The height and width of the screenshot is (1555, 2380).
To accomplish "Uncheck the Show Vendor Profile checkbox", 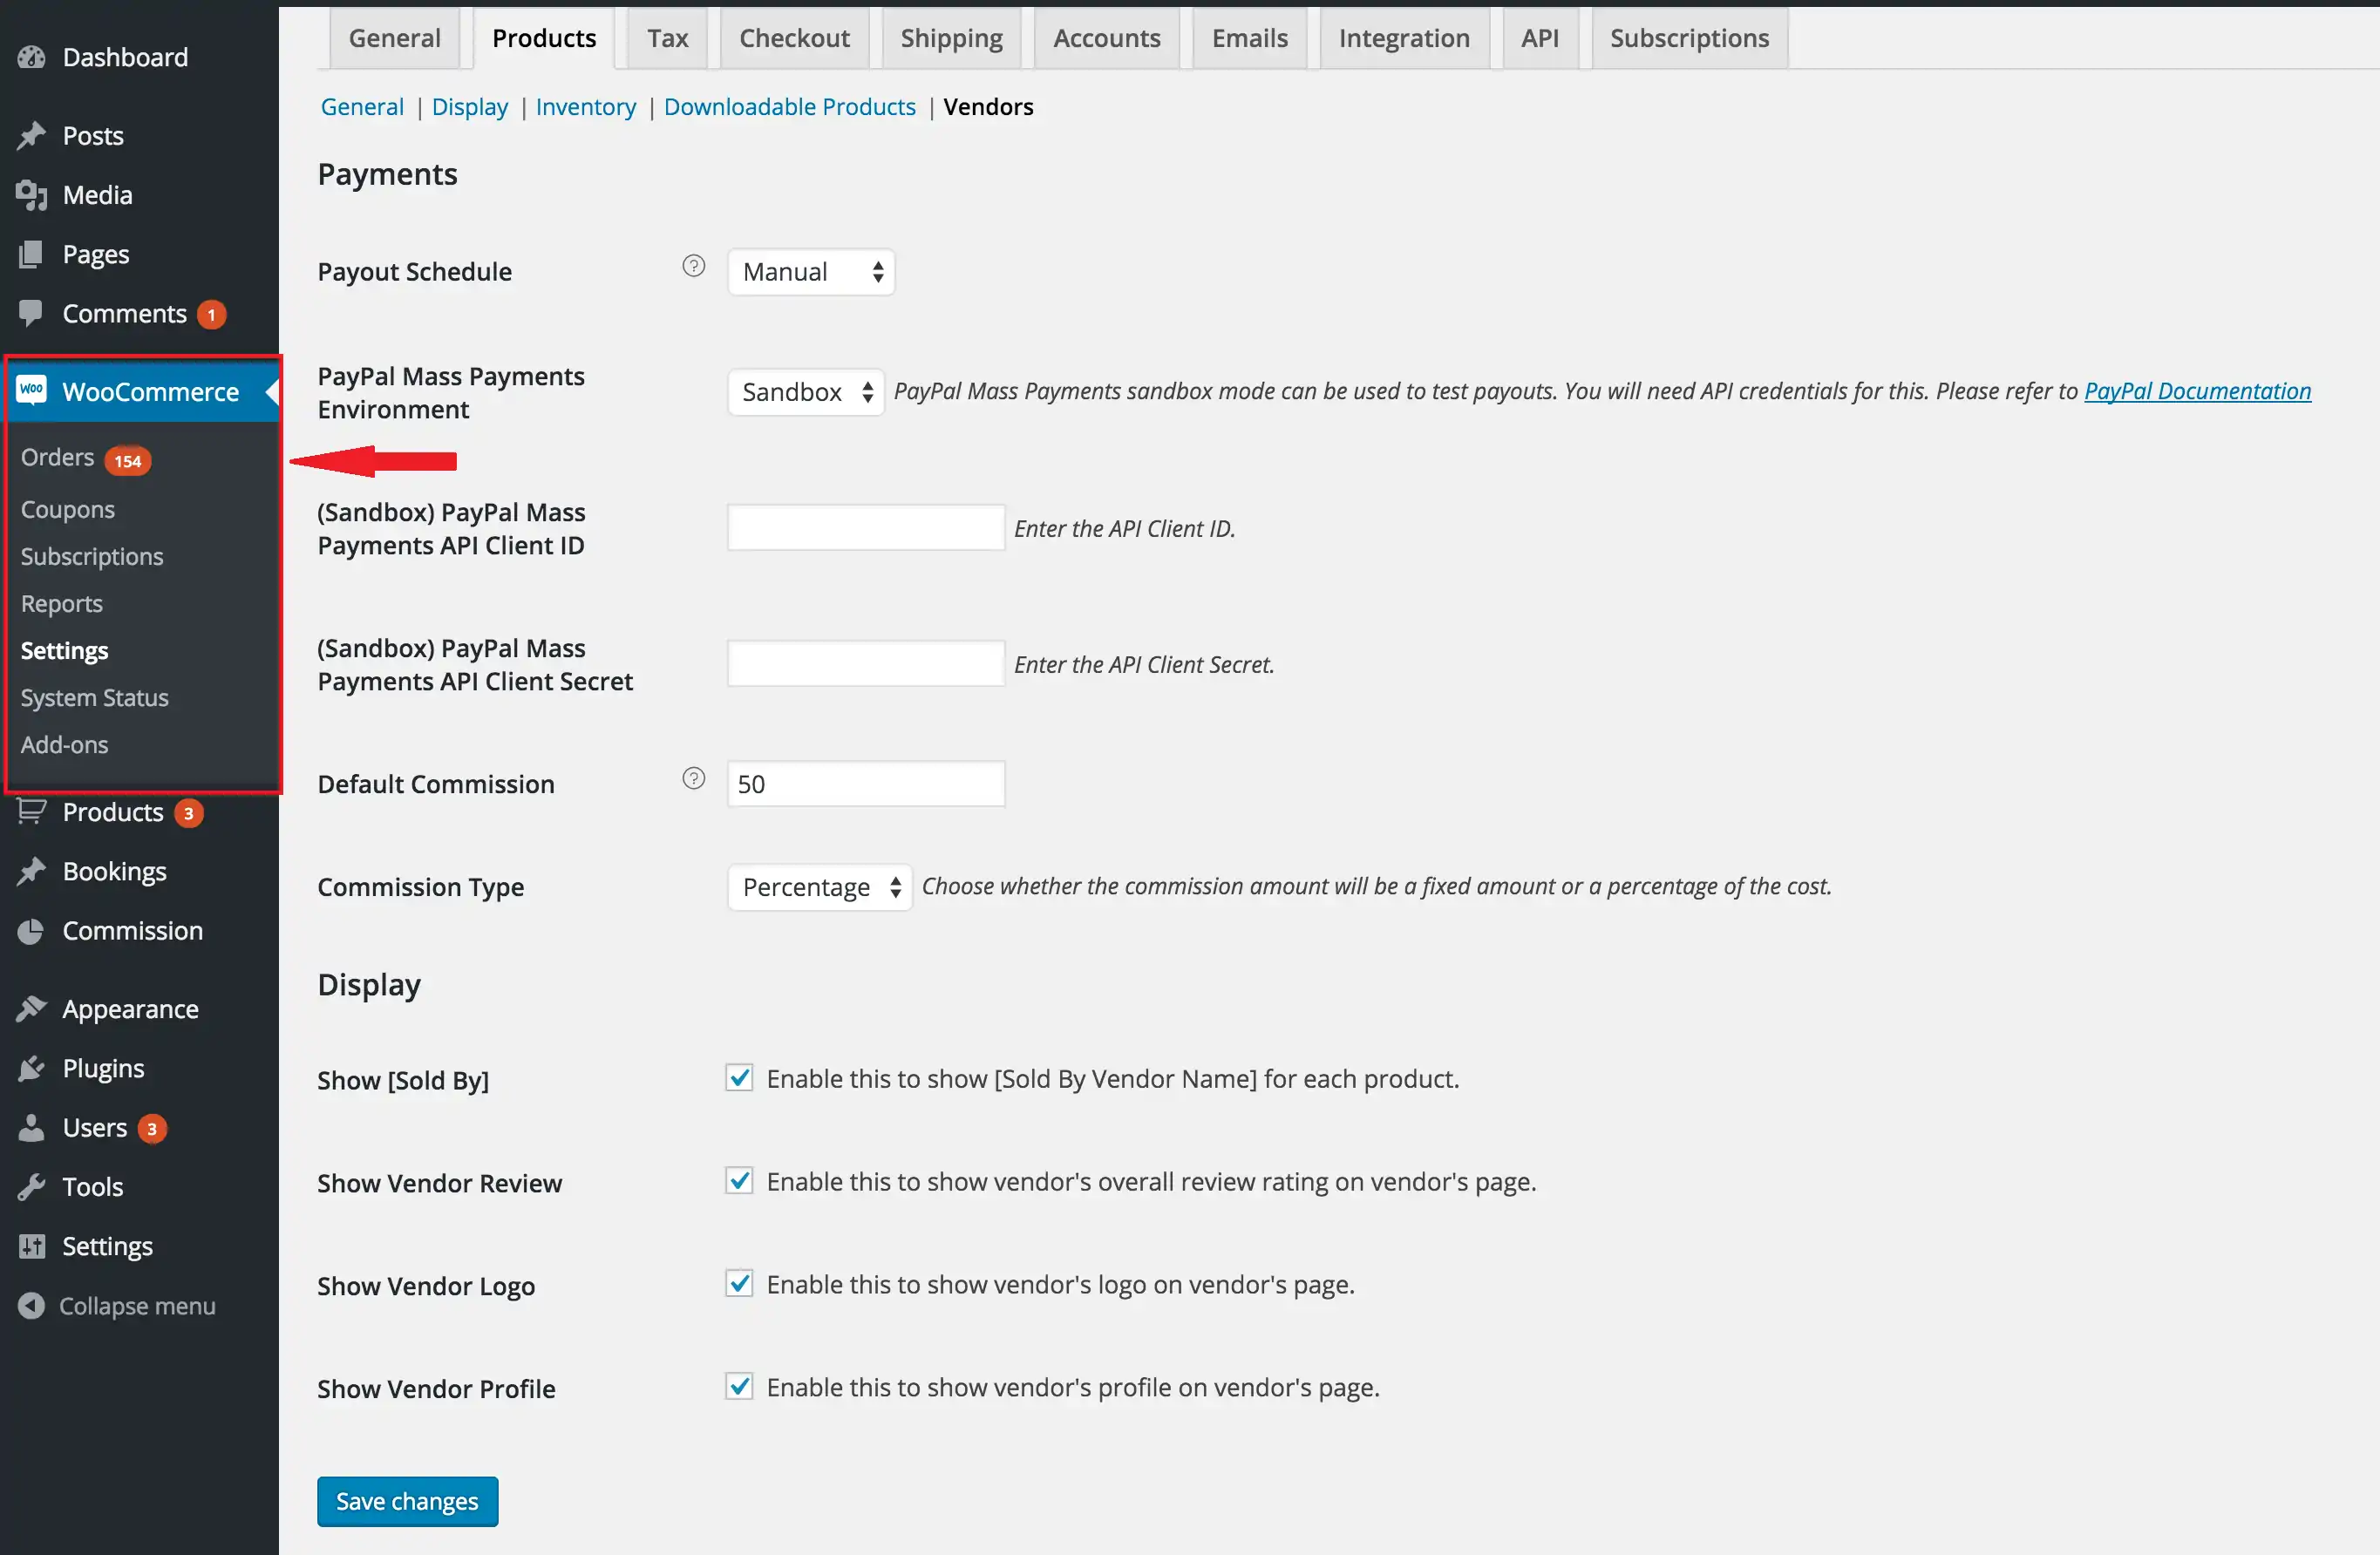I will tap(739, 1386).
